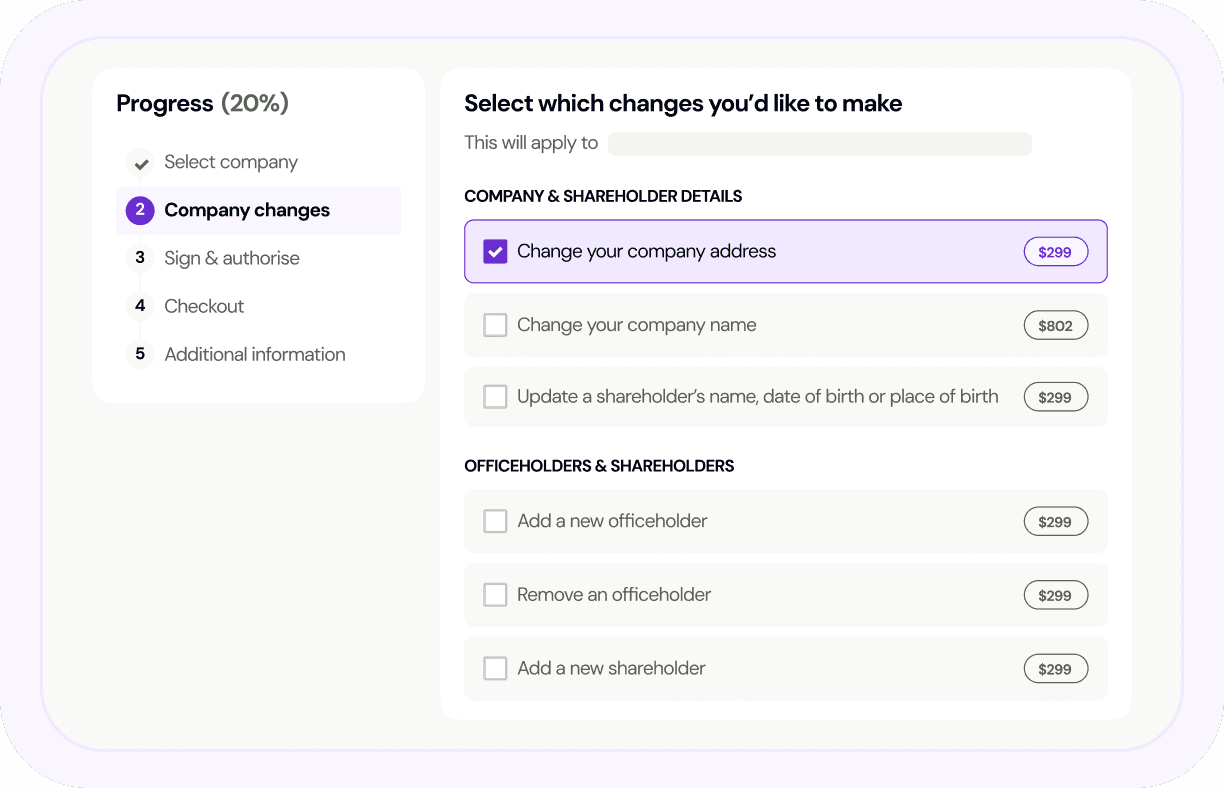Uncheck the Change your company address checkbox
The height and width of the screenshot is (788, 1224).
[x=495, y=252]
